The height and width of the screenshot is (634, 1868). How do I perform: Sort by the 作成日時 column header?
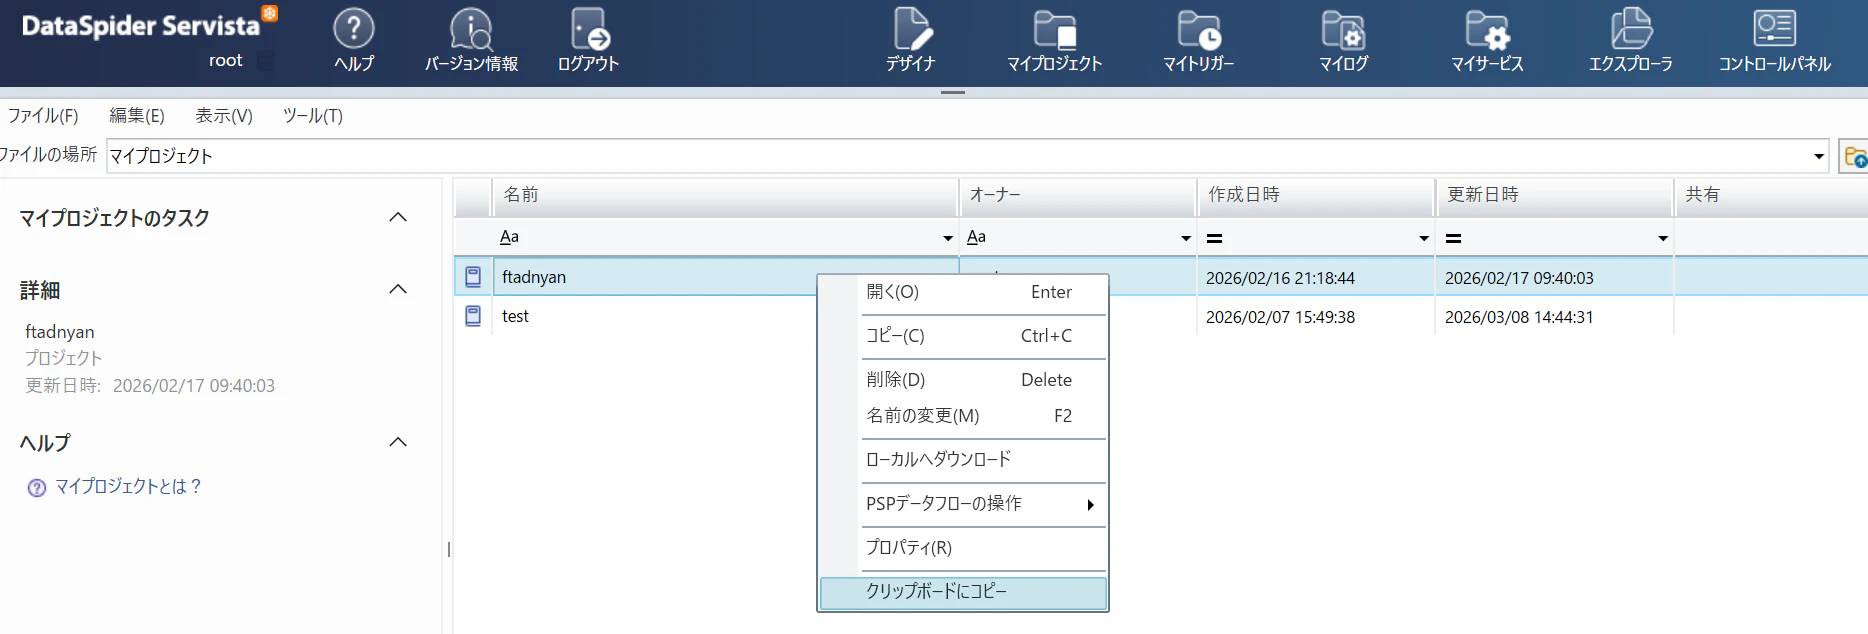(x=1316, y=195)
